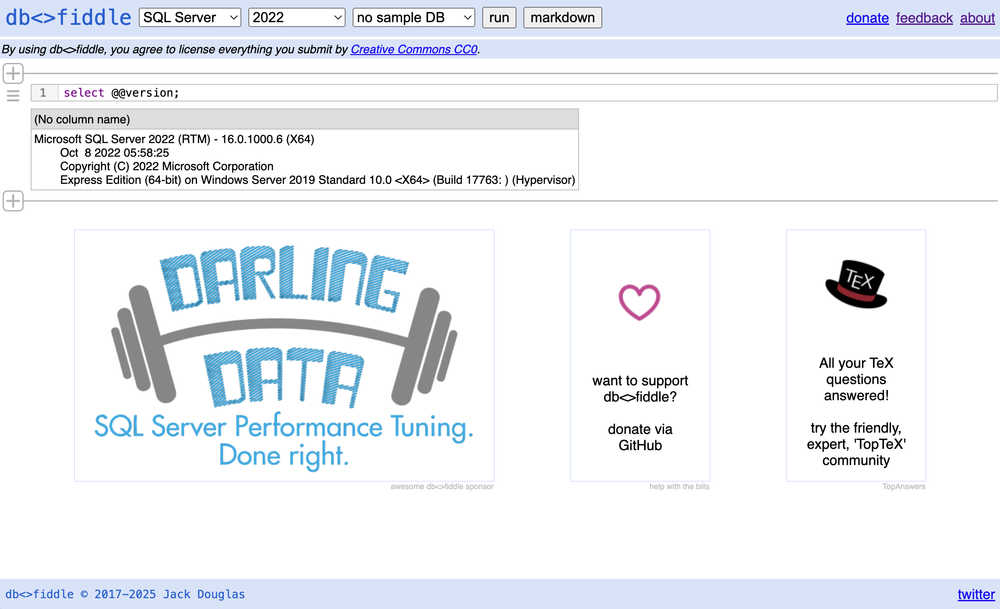The image size is (1000, 609).
Task: Click the footer copyright Jack Douglas text
Action: click(x=125, y=594)
